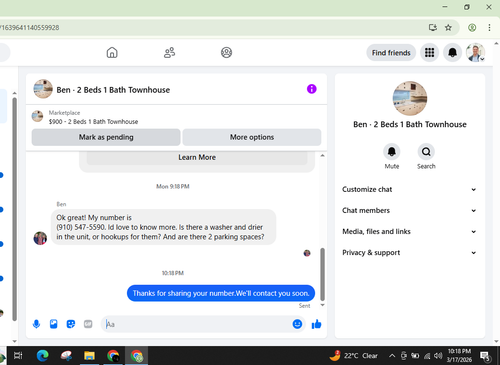
Task: Click listing thumbnail in chat header
Action: [x=43, y=89]
